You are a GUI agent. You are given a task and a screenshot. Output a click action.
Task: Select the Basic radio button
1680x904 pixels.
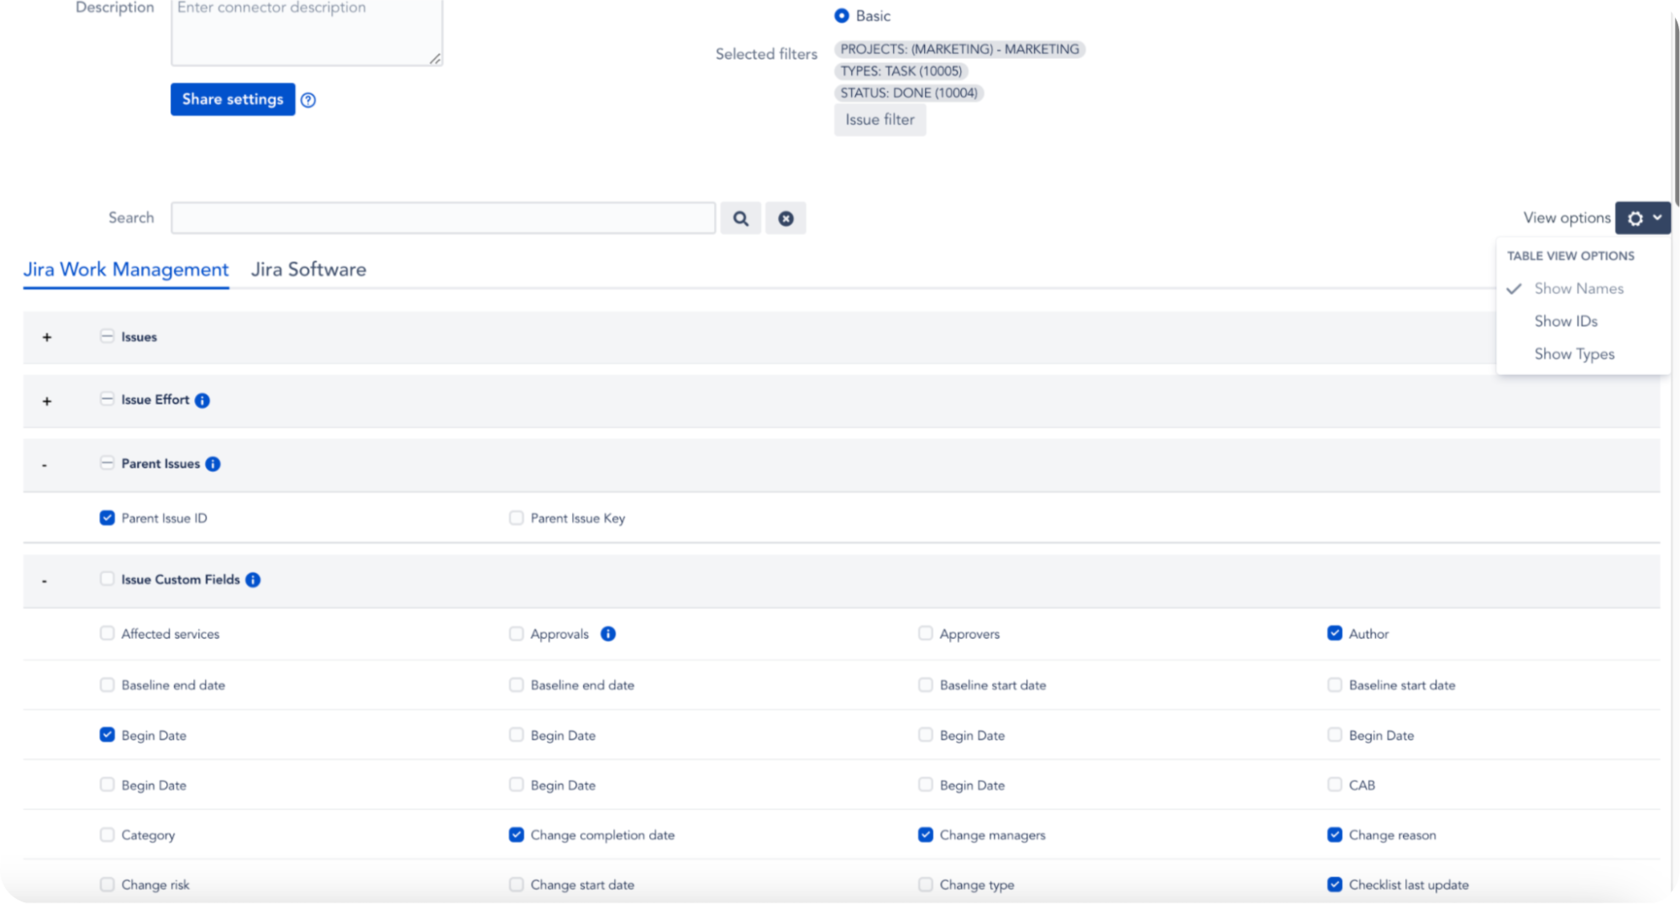pyautogui.click(x=841, y=15)
